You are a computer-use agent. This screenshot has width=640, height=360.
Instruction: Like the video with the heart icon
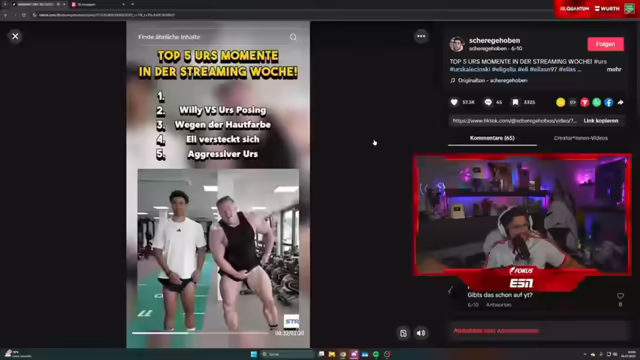pos(454,102)
